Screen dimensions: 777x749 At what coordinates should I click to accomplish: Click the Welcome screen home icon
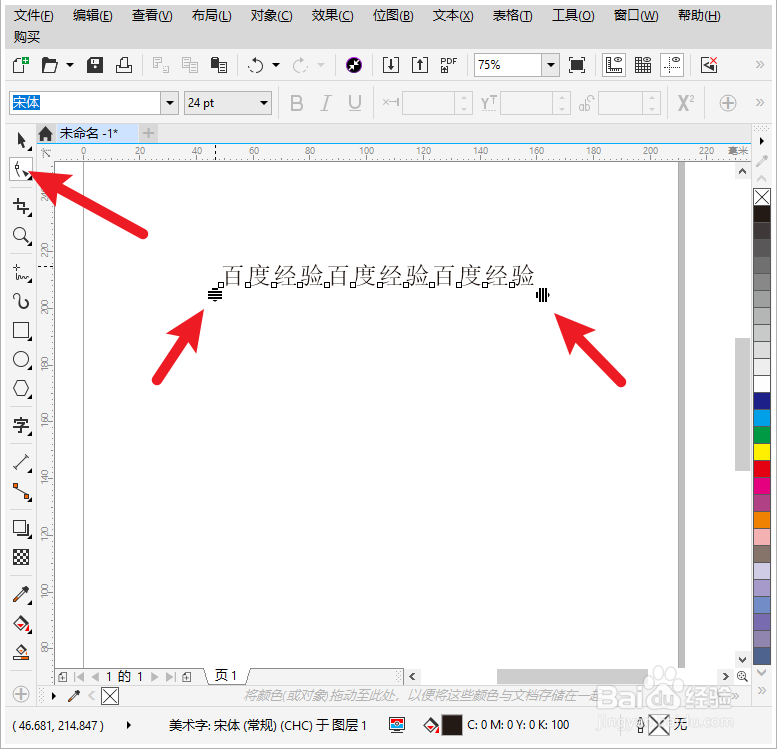pyautogui.click(x=46, y=133)
